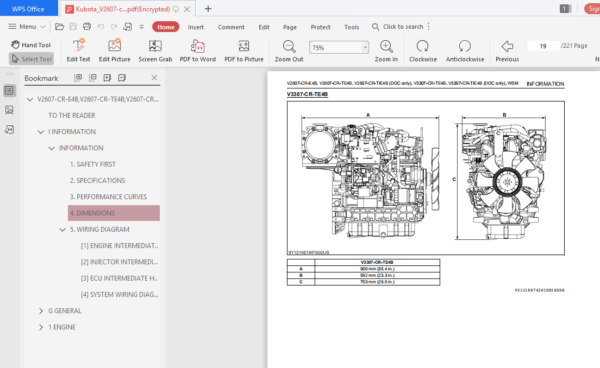The width and height of the screenshot is (600, 368).
Task: Click the Click to search box
Action: [398, 26]
